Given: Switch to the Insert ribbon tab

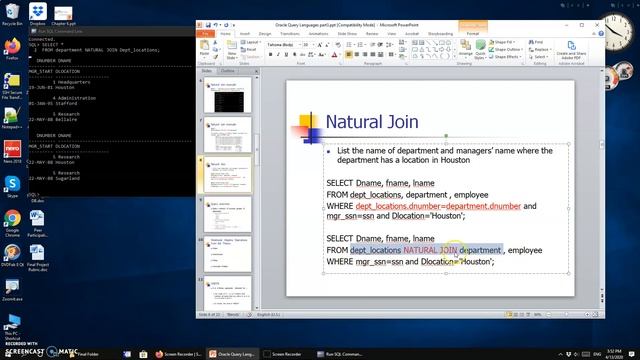Looking at the screenshot, I should [245, 34].
